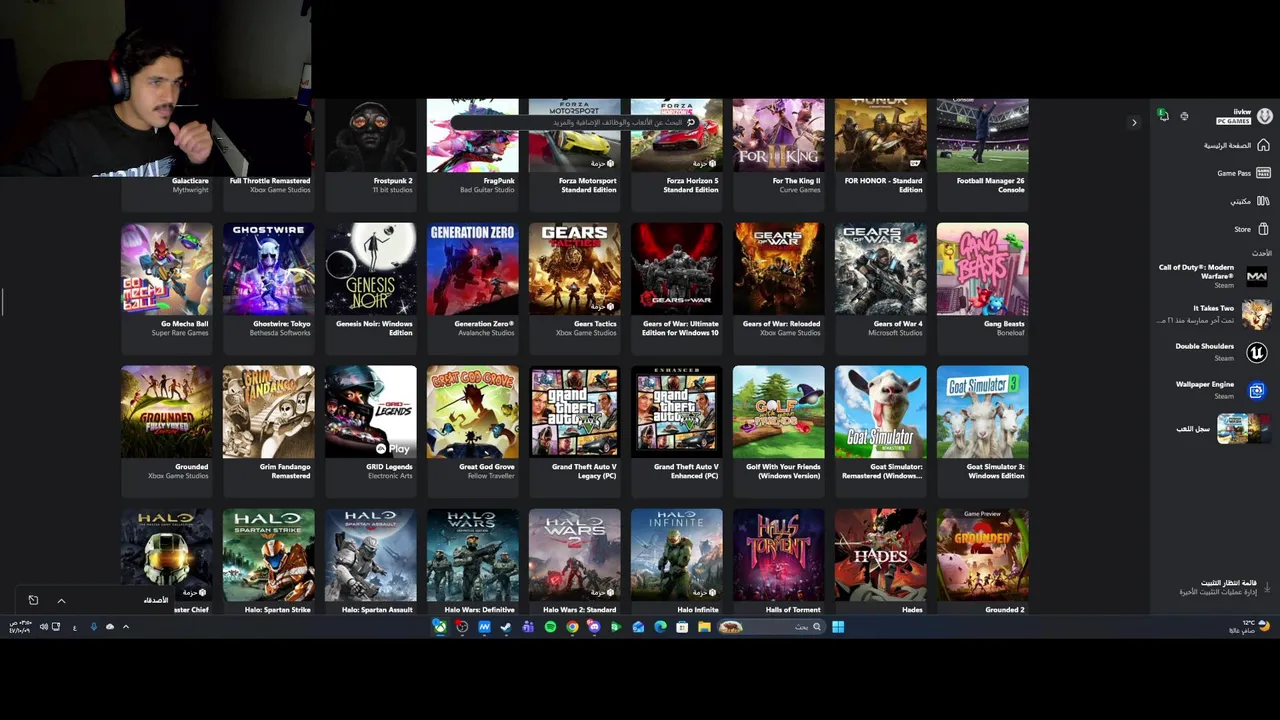The width and height of the screenshot is (1280, 720).
Task: Open Double Shoulders Unreal icon in recents
Action: (x=1257, y=352)
